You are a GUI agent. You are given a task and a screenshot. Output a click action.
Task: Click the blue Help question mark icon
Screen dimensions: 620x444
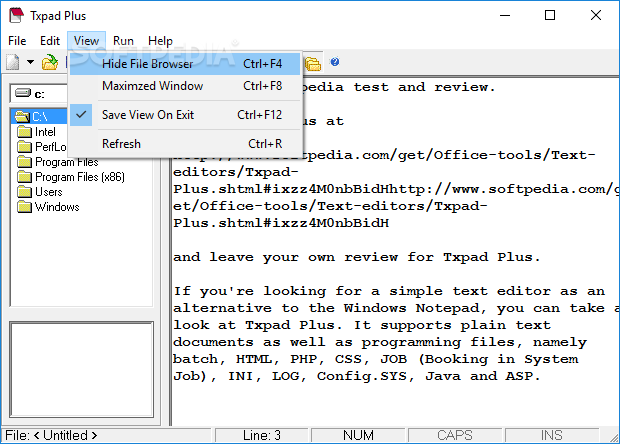[x=335, y=62]
